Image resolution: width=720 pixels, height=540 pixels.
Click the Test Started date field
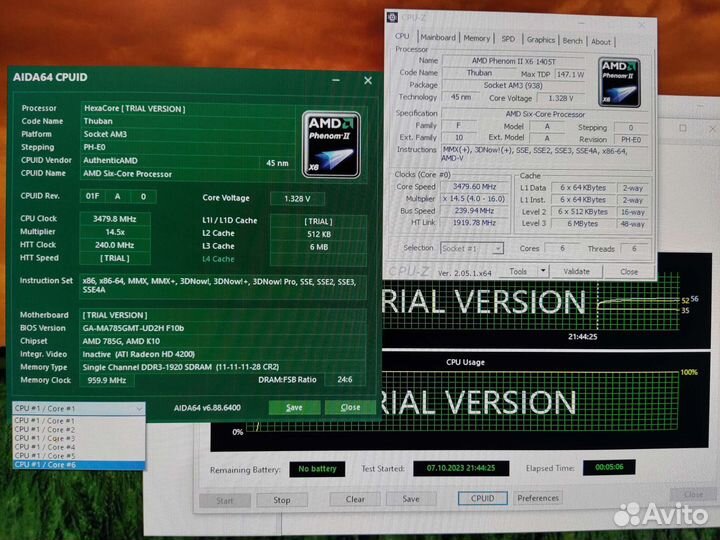[x=461, y=468]
